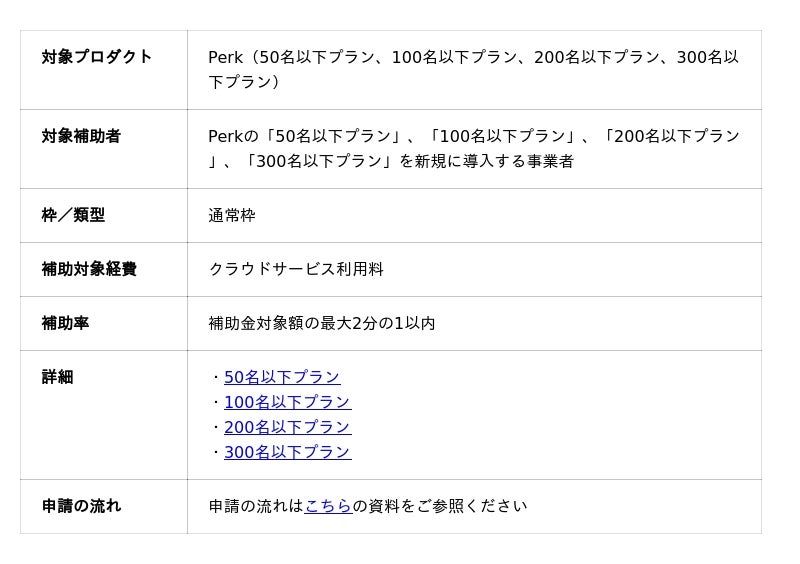Click the の資料をご参照ください text
Image resolution: width=800 pixels, height=564 pixels.
click(440, 506)
